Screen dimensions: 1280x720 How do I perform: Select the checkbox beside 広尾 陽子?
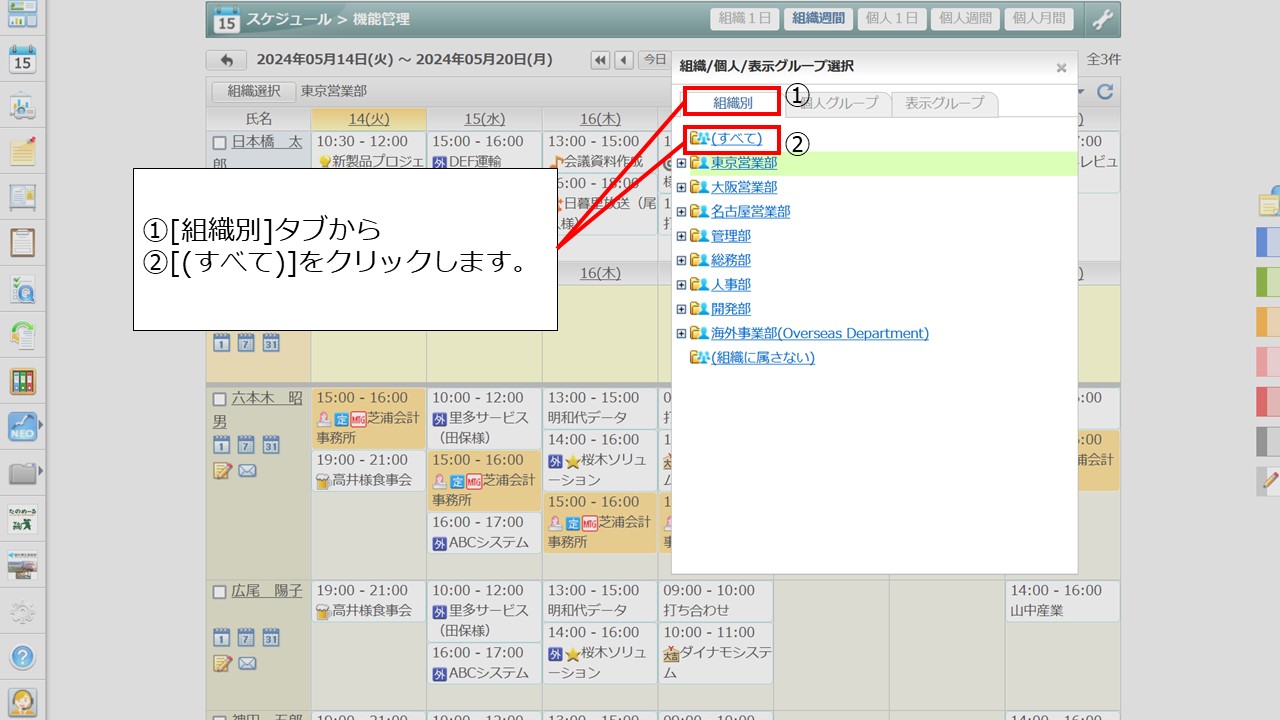219,592
